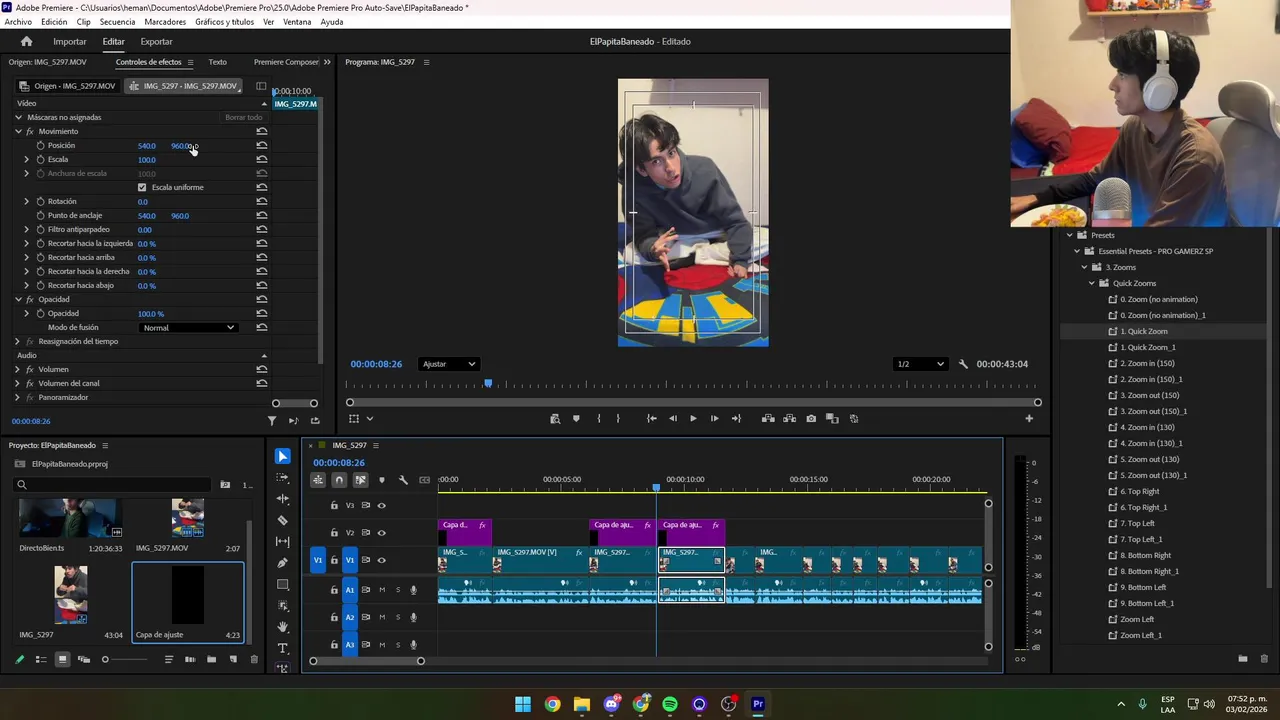Enable voice-over record on A3

(x=413, y=645)
